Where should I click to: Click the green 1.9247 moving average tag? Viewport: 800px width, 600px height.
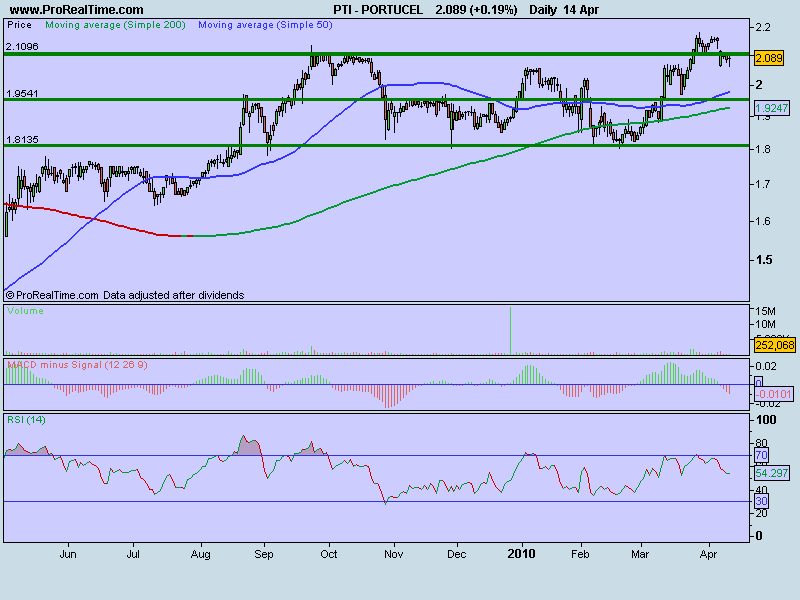tap(769, 106)
